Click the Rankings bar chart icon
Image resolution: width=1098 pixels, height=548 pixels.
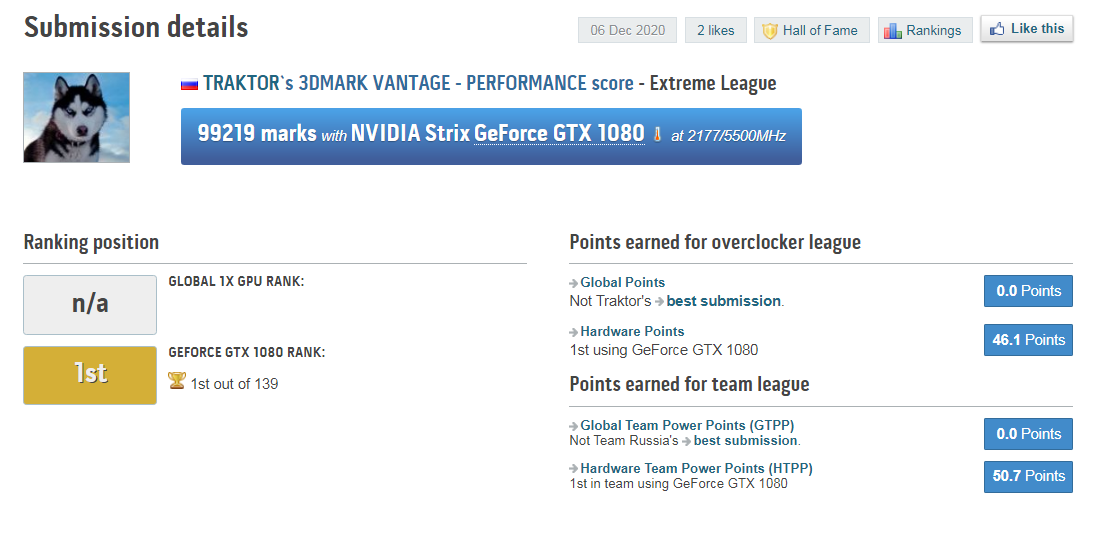(x=893, y=31)
